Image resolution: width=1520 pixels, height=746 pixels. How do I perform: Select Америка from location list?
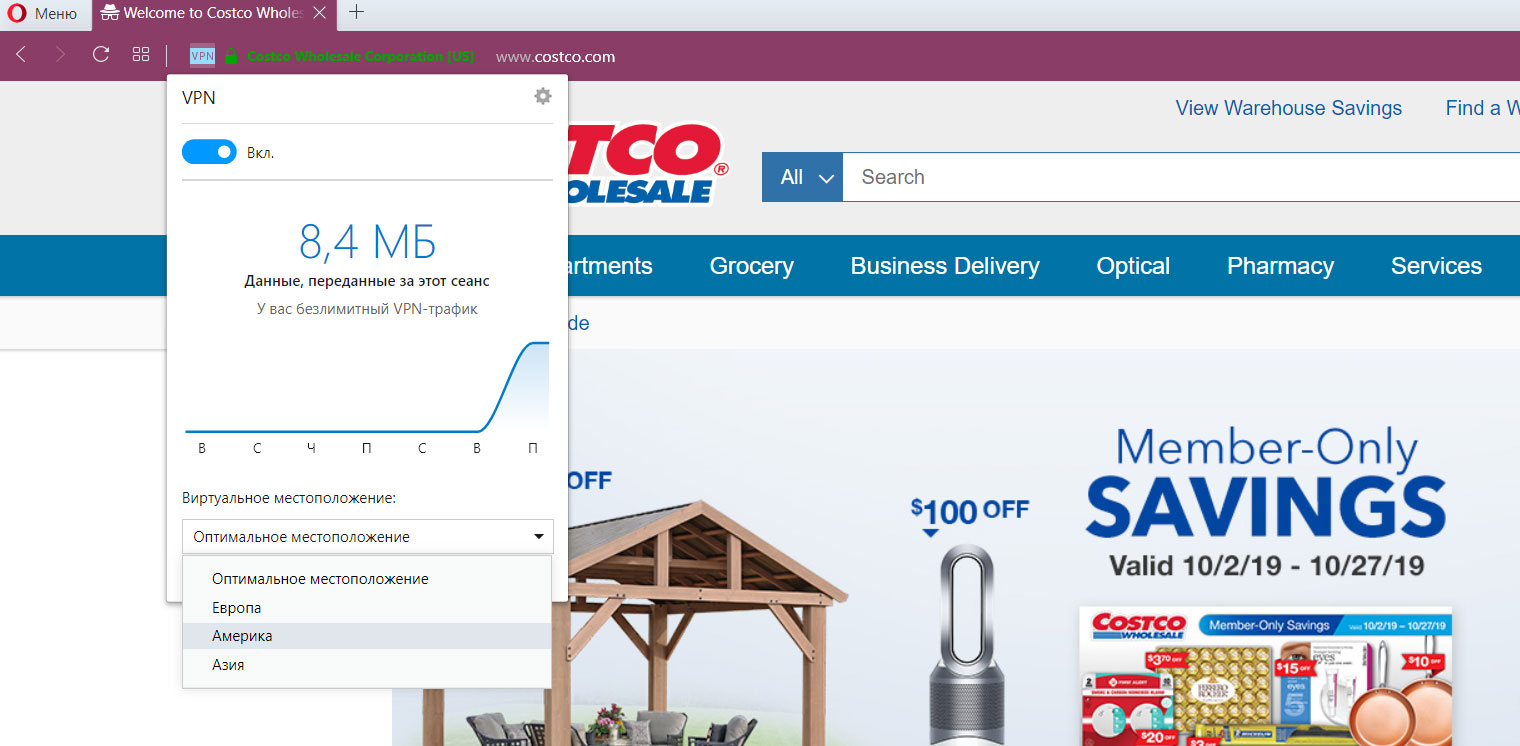pyautogui.click(x=367, y=636)
